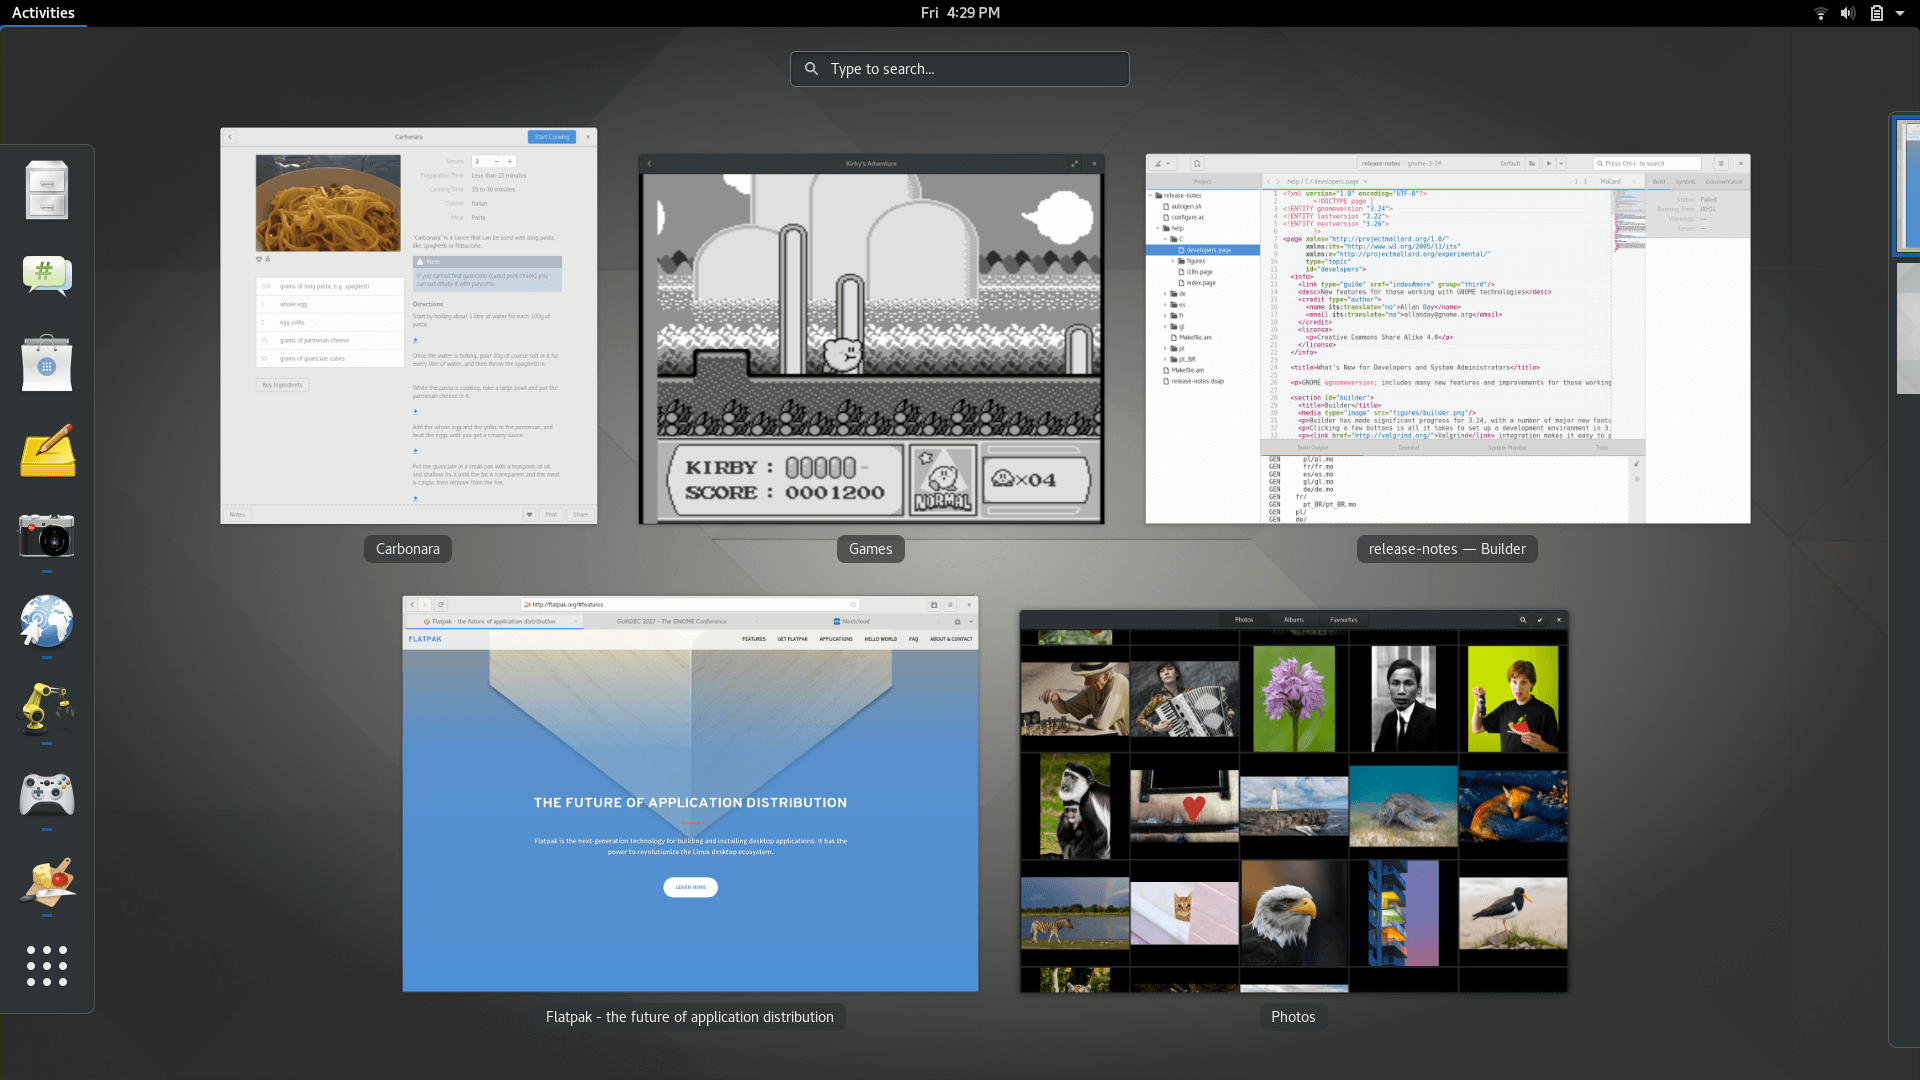Viewport: 1920px width, 1080px height.
Task: Click the Activities button
Action: [43, 13]
